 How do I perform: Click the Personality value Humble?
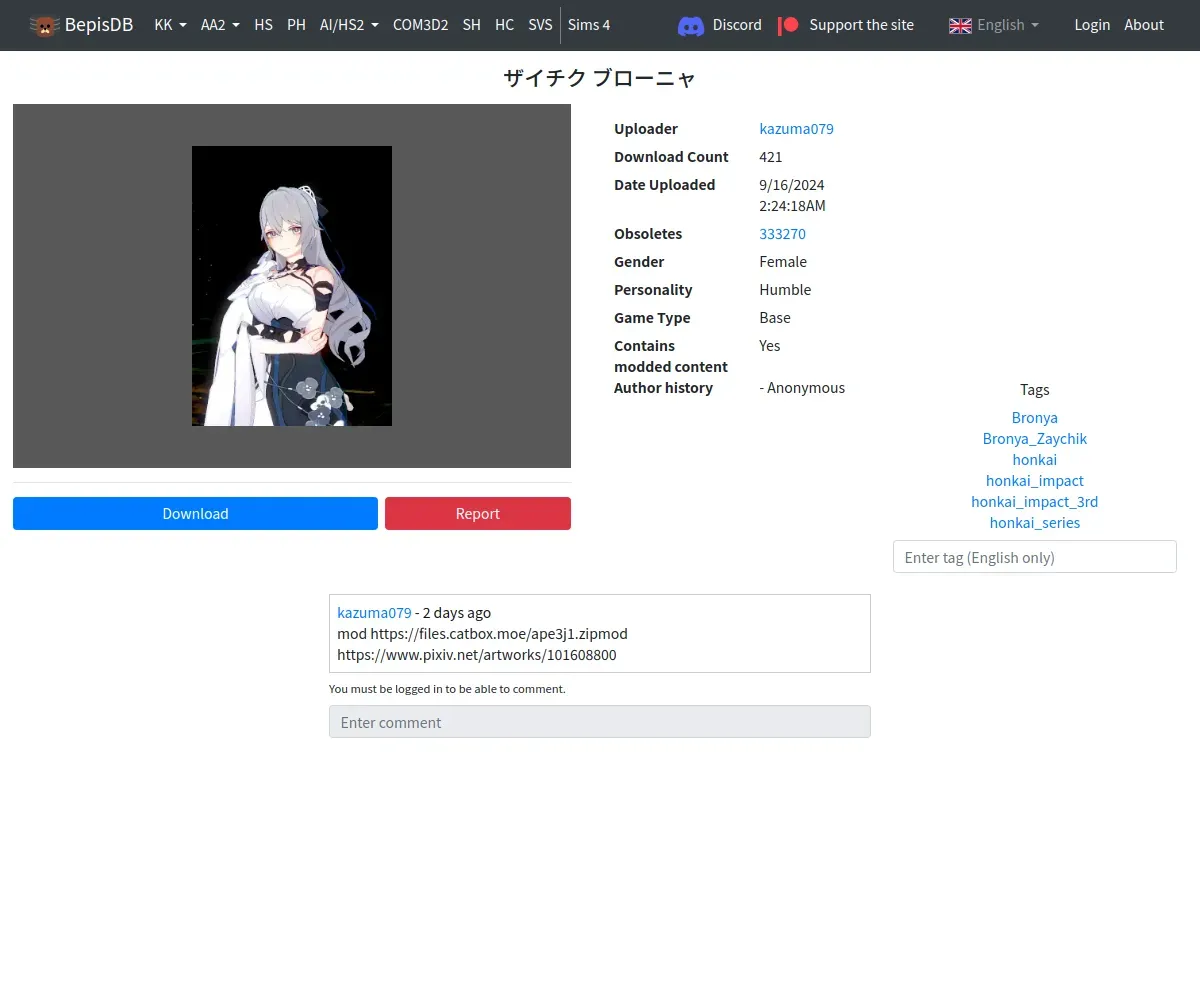point(785,290)
